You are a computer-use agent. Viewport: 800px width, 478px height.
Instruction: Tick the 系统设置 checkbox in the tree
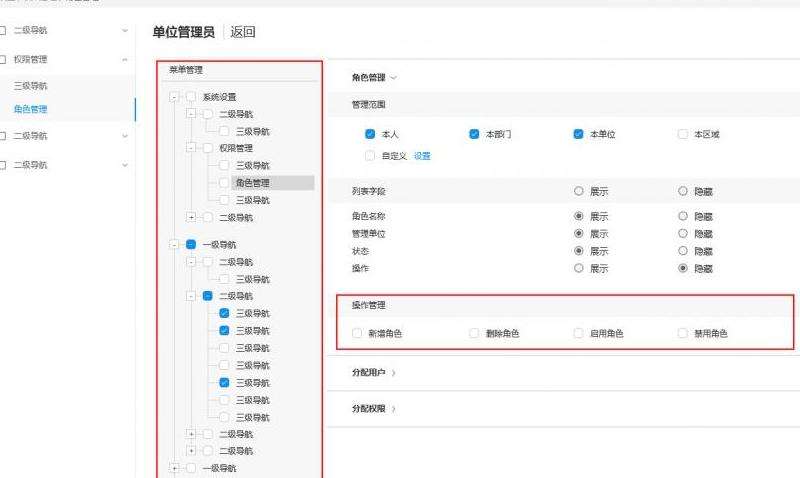(191, 97)
